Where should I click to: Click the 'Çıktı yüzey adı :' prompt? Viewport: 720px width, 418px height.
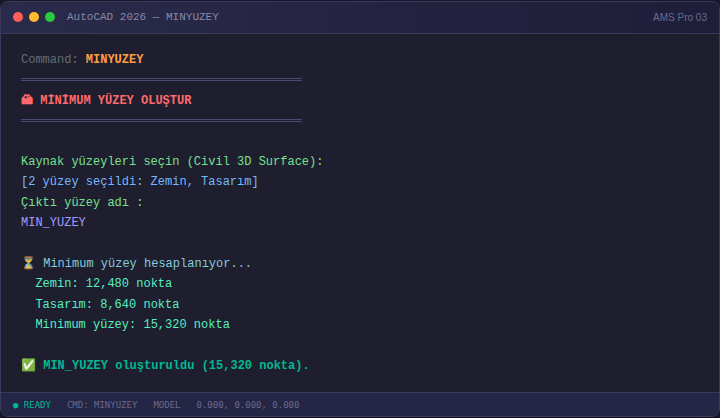pyautogui.click(x=82, y=202)
